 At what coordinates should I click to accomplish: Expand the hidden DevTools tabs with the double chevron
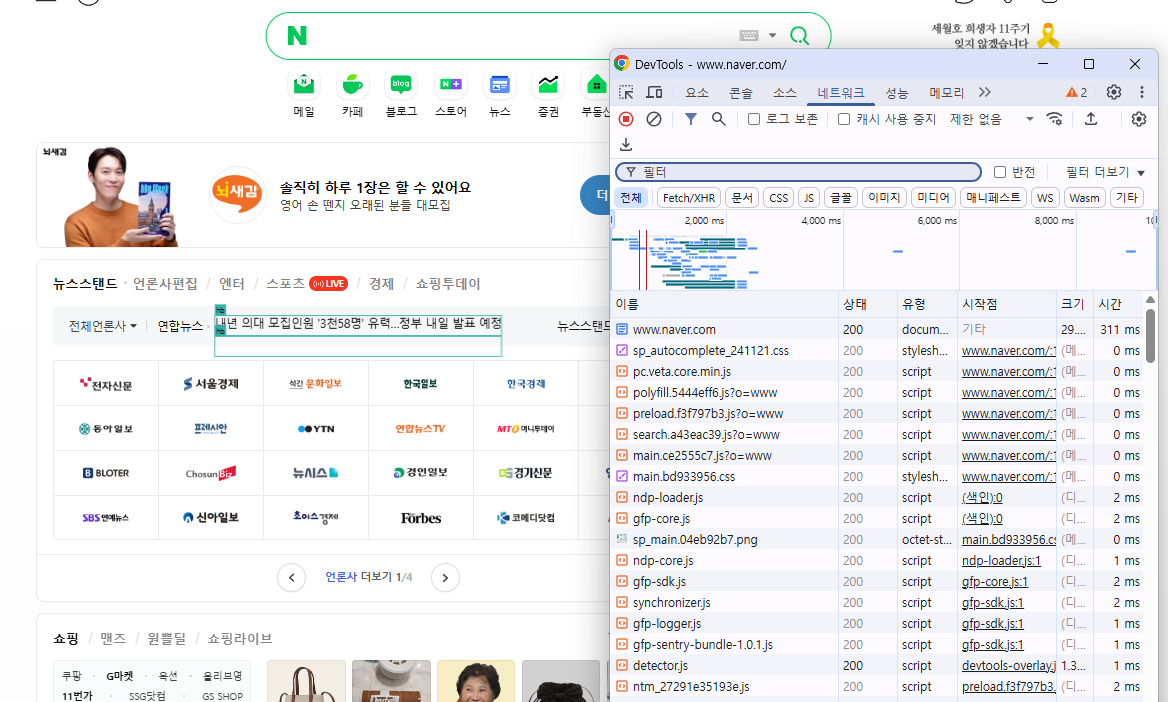[985, 92]
